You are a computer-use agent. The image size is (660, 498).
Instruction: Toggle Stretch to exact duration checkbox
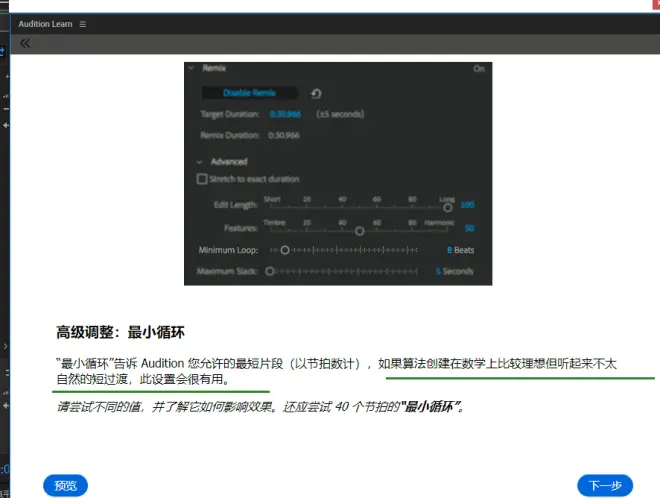tap(202, 179)
